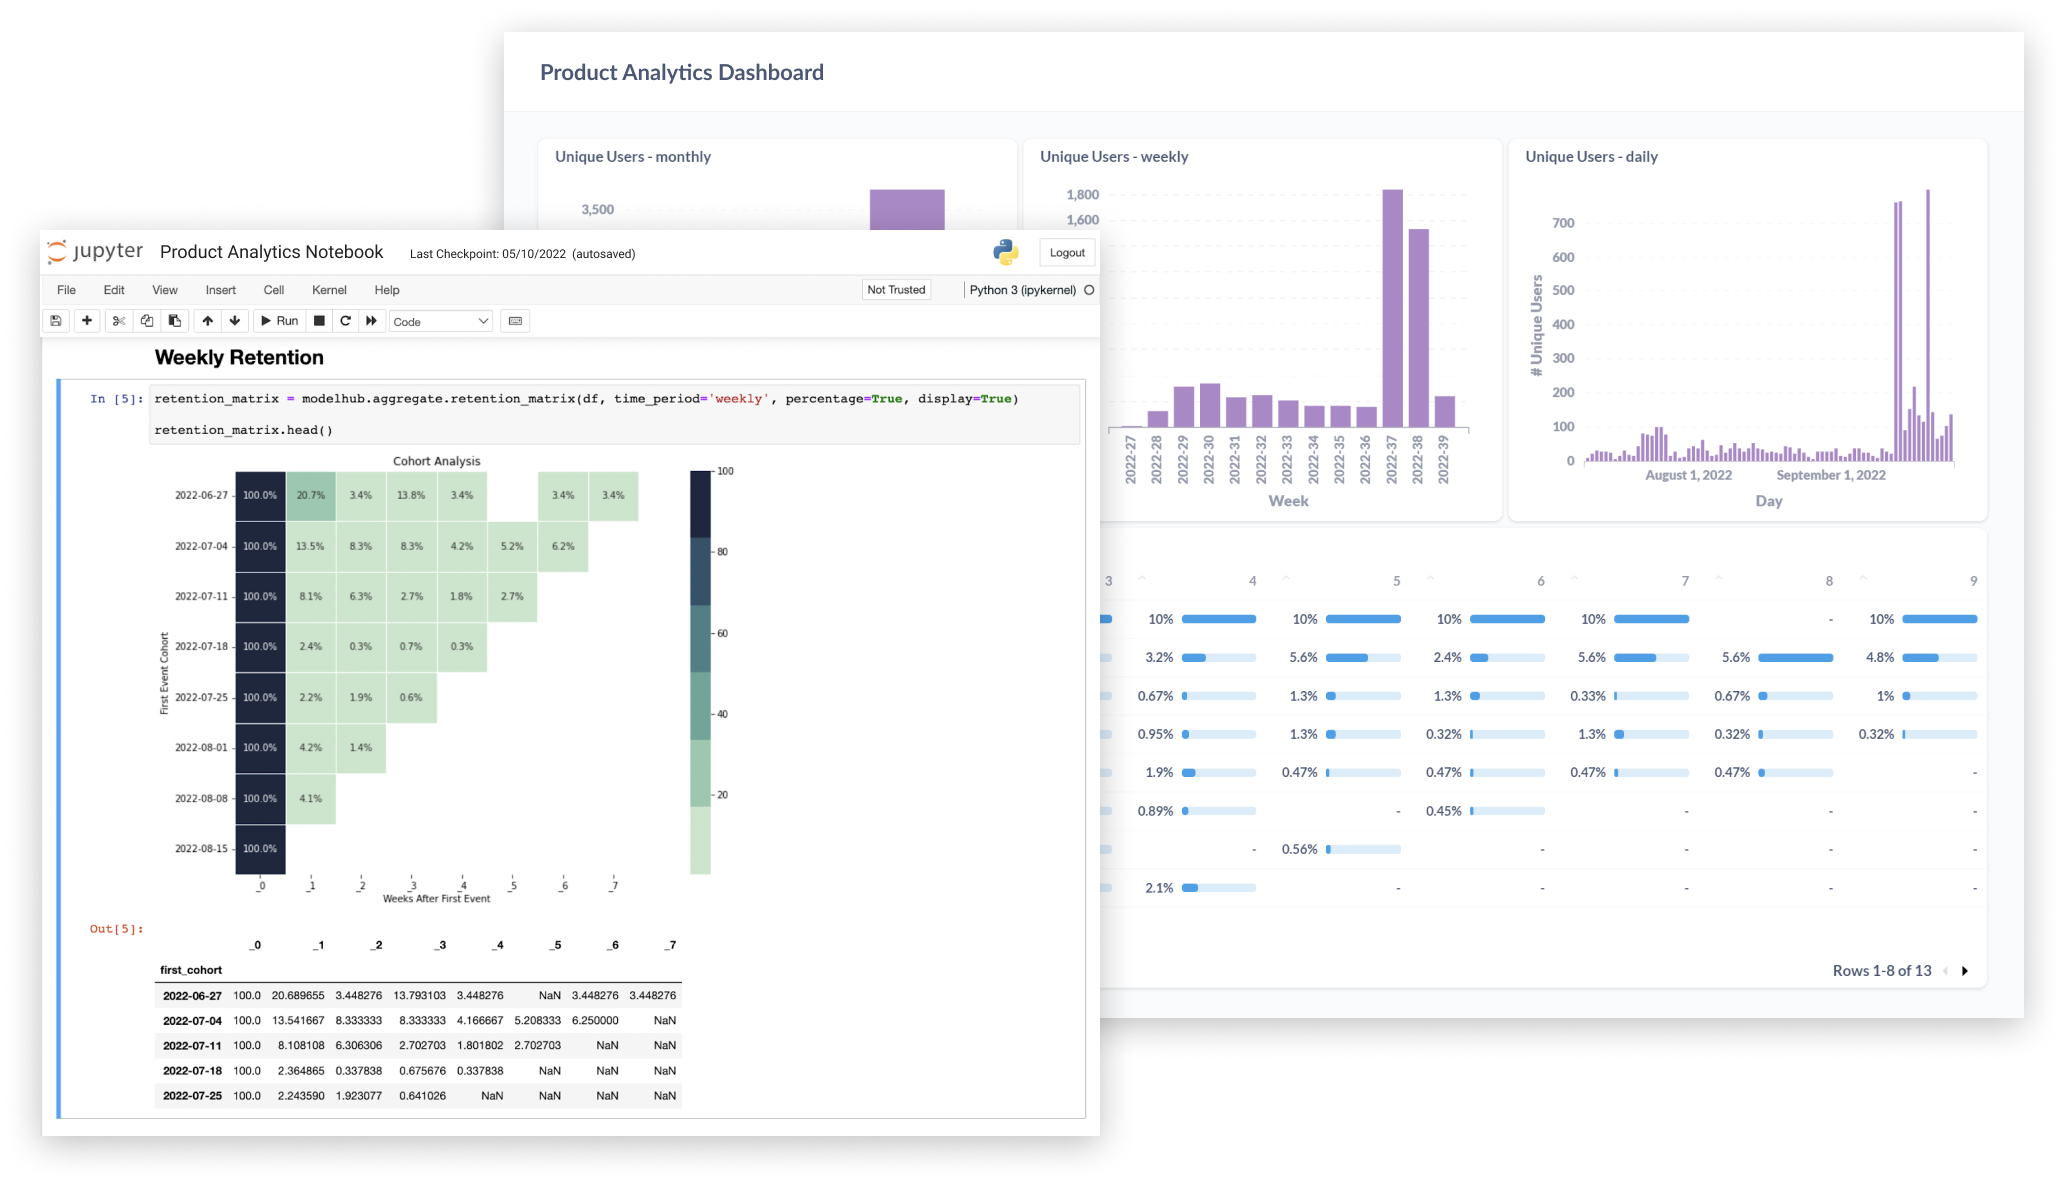The height and width of the screenshot is (1184, 2064).
Task: Restart the kernel with circular arrow icon
Action: 345,321
